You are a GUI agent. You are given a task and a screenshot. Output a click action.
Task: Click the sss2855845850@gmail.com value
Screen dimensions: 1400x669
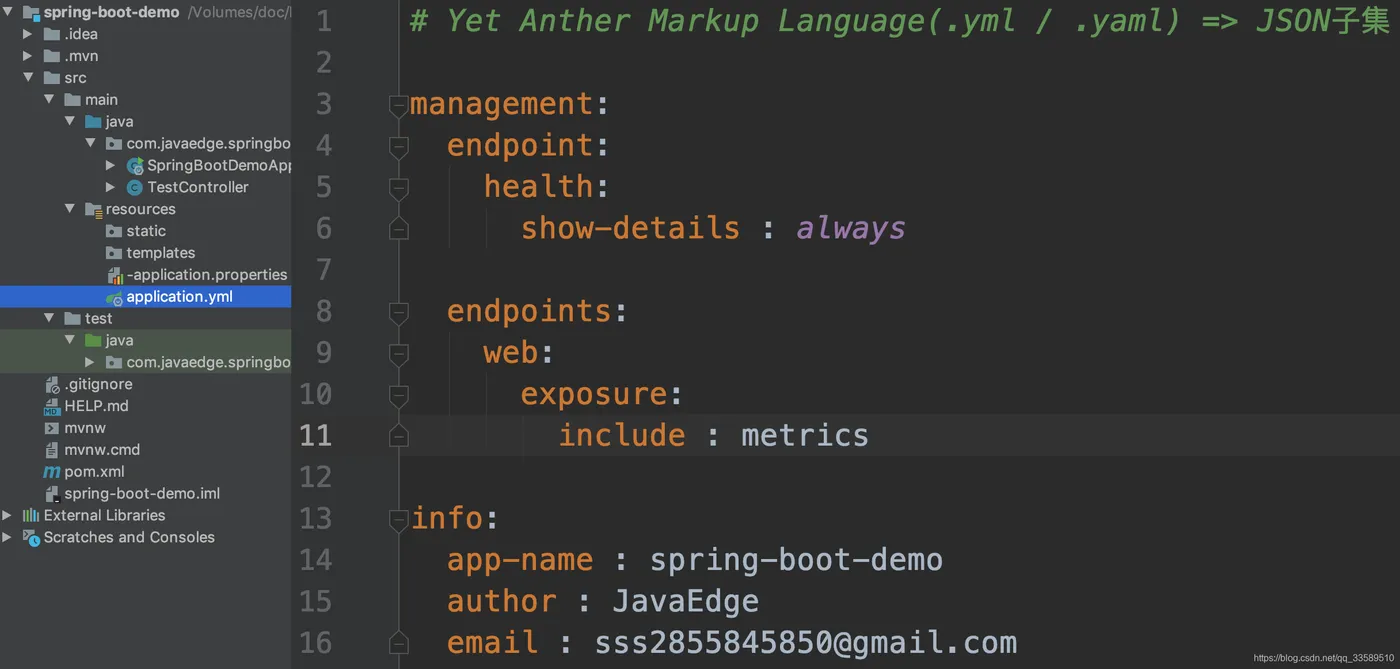click(806, 642)
